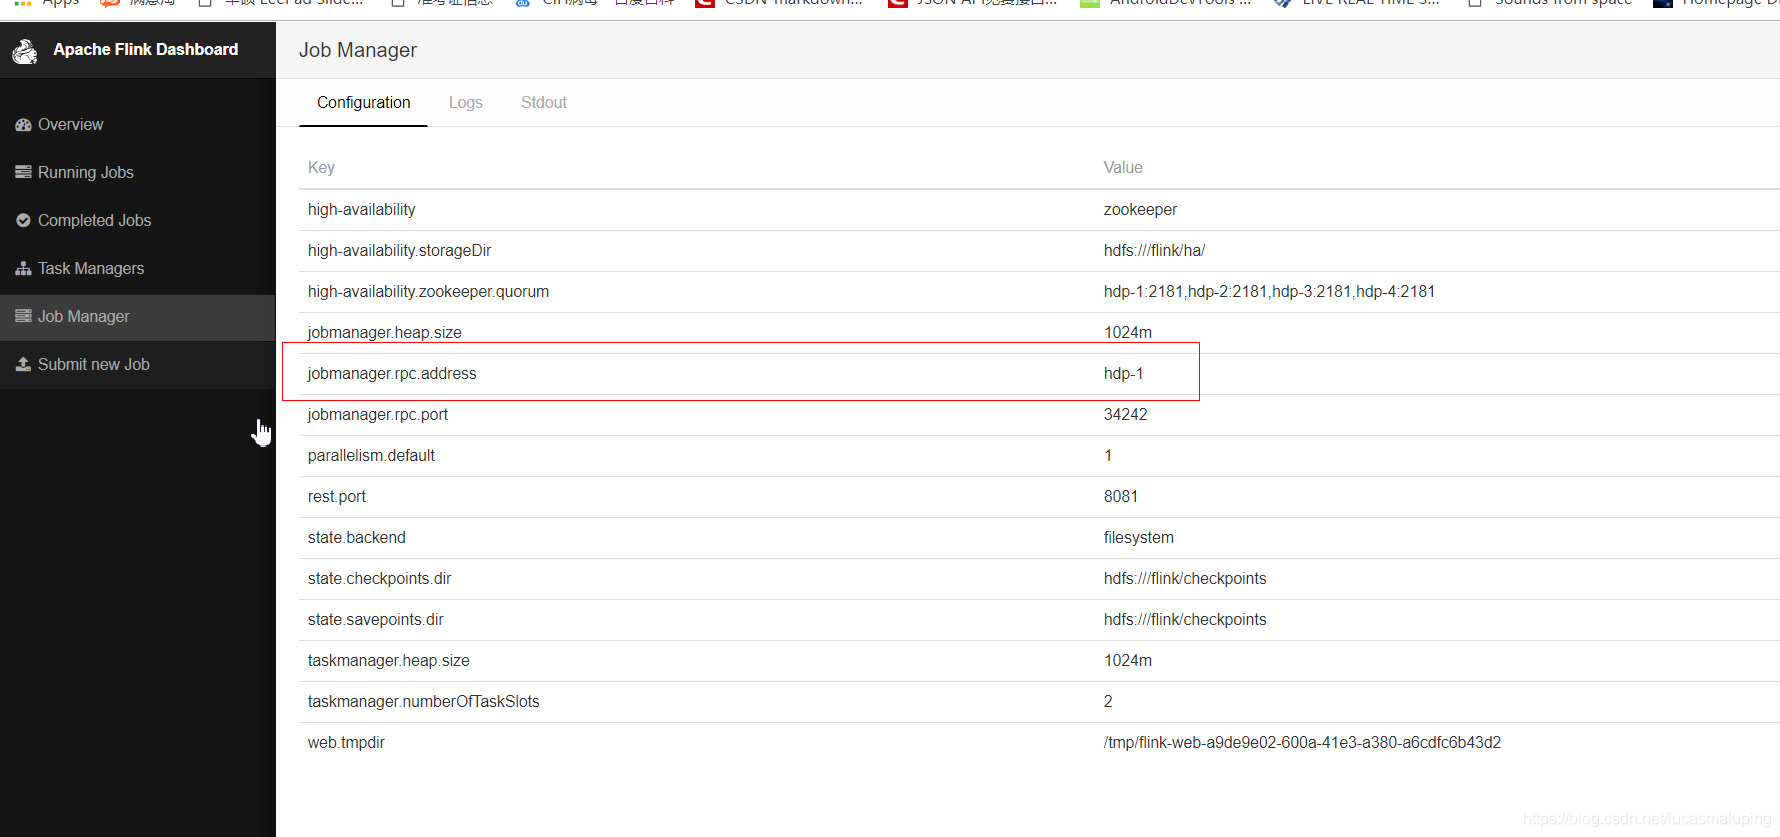
Task: Click the Job Manager page heading
Action: [358, 50]
